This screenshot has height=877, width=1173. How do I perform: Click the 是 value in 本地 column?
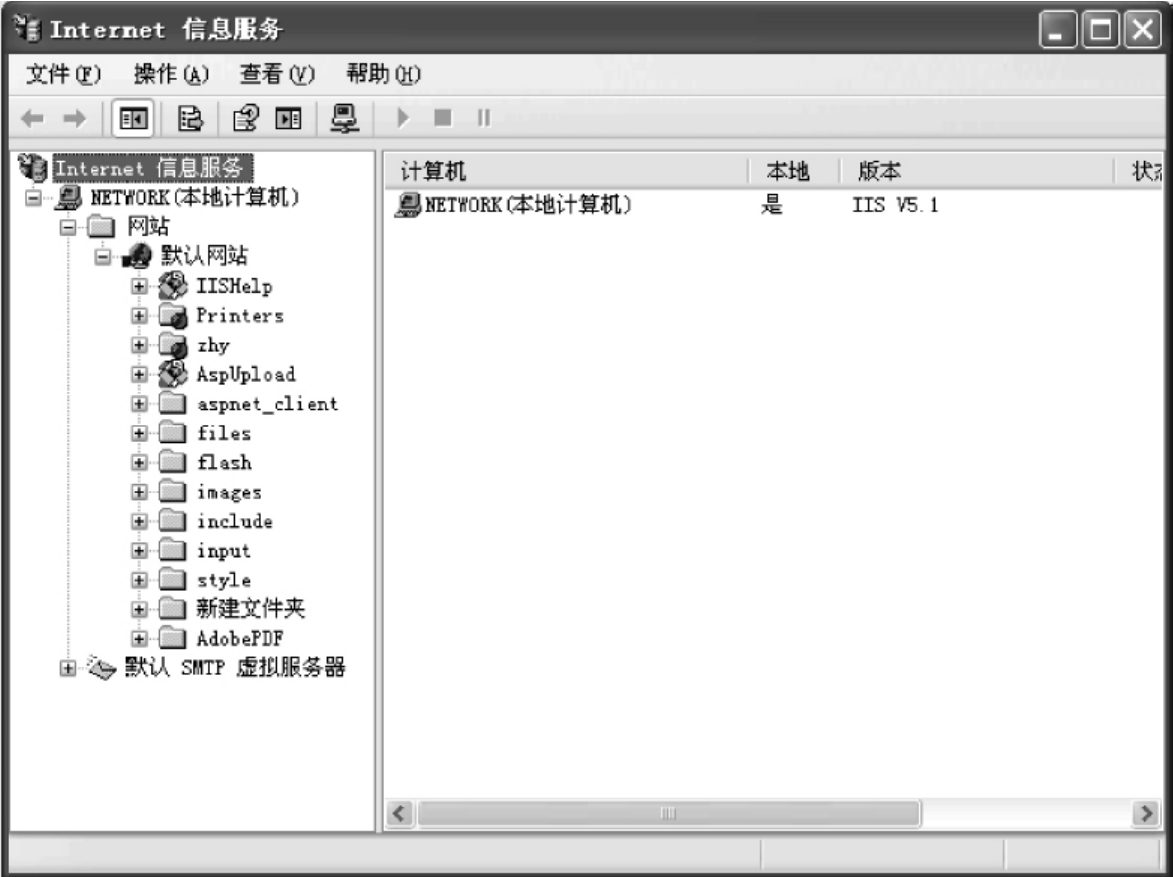coord(772,204)
